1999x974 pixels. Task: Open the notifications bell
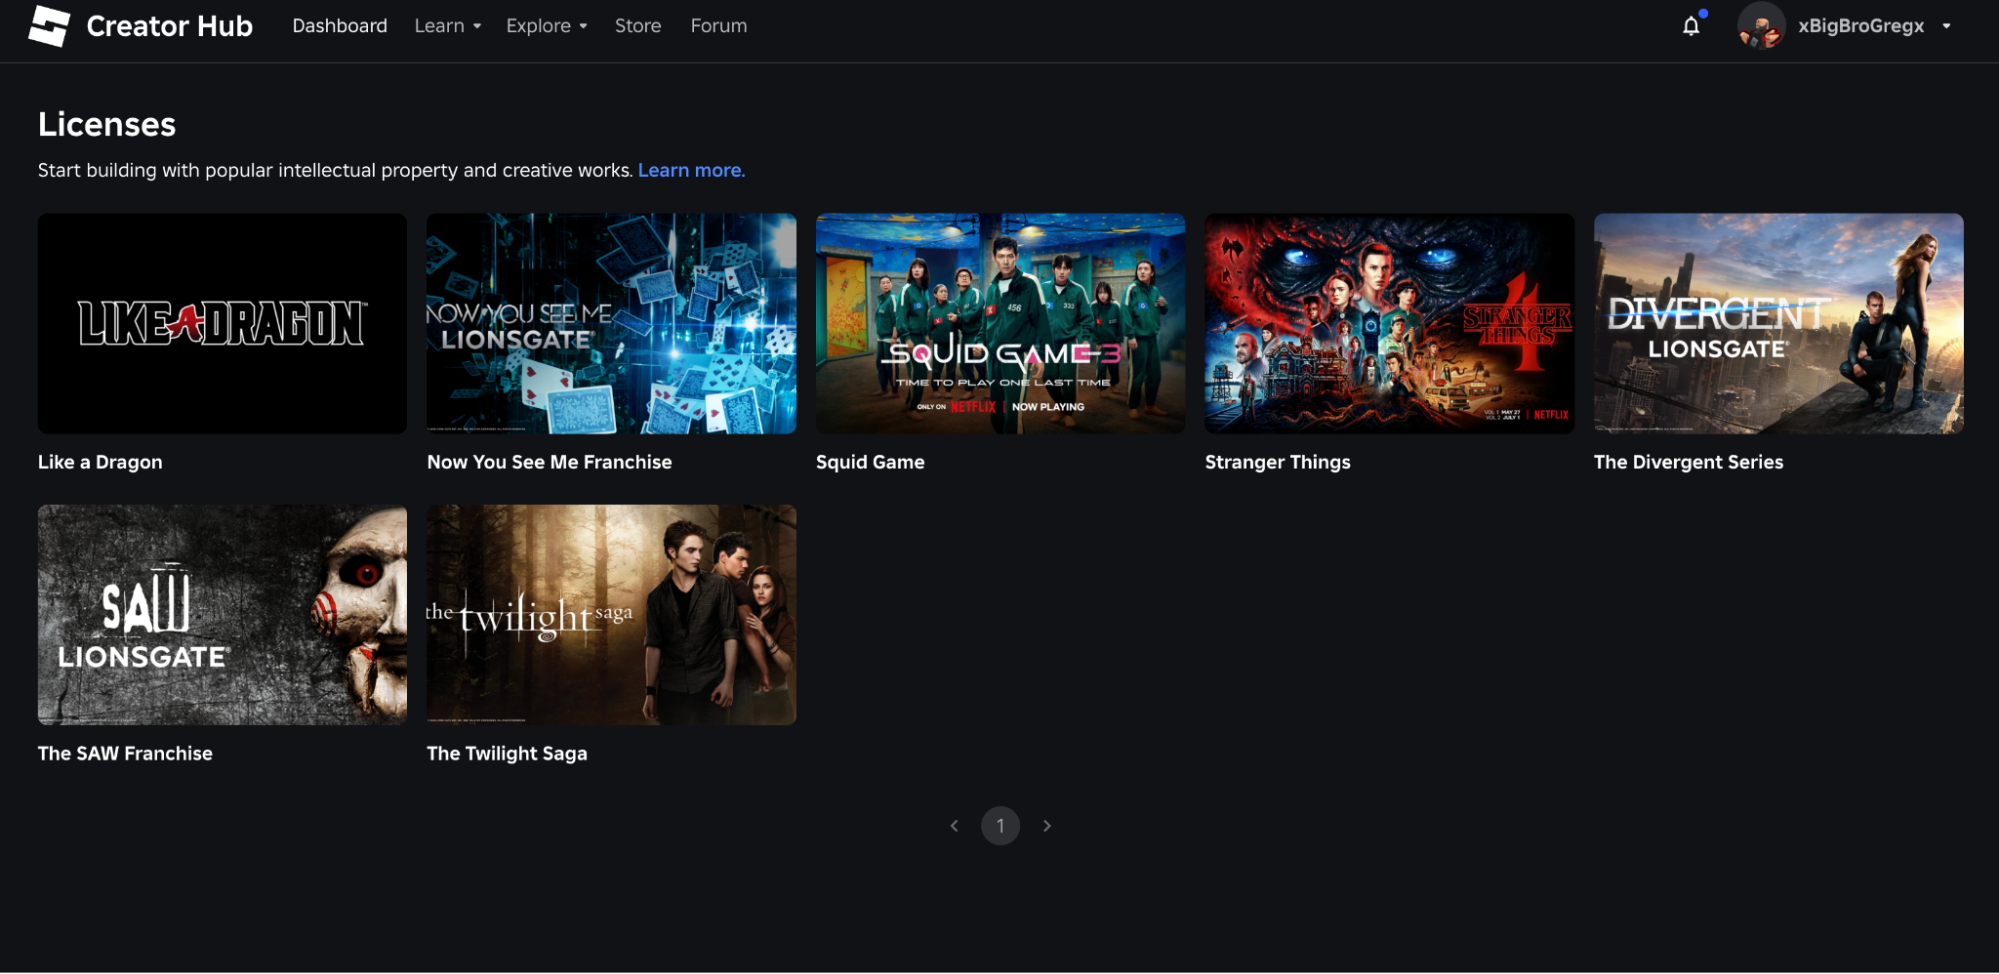1691,26
